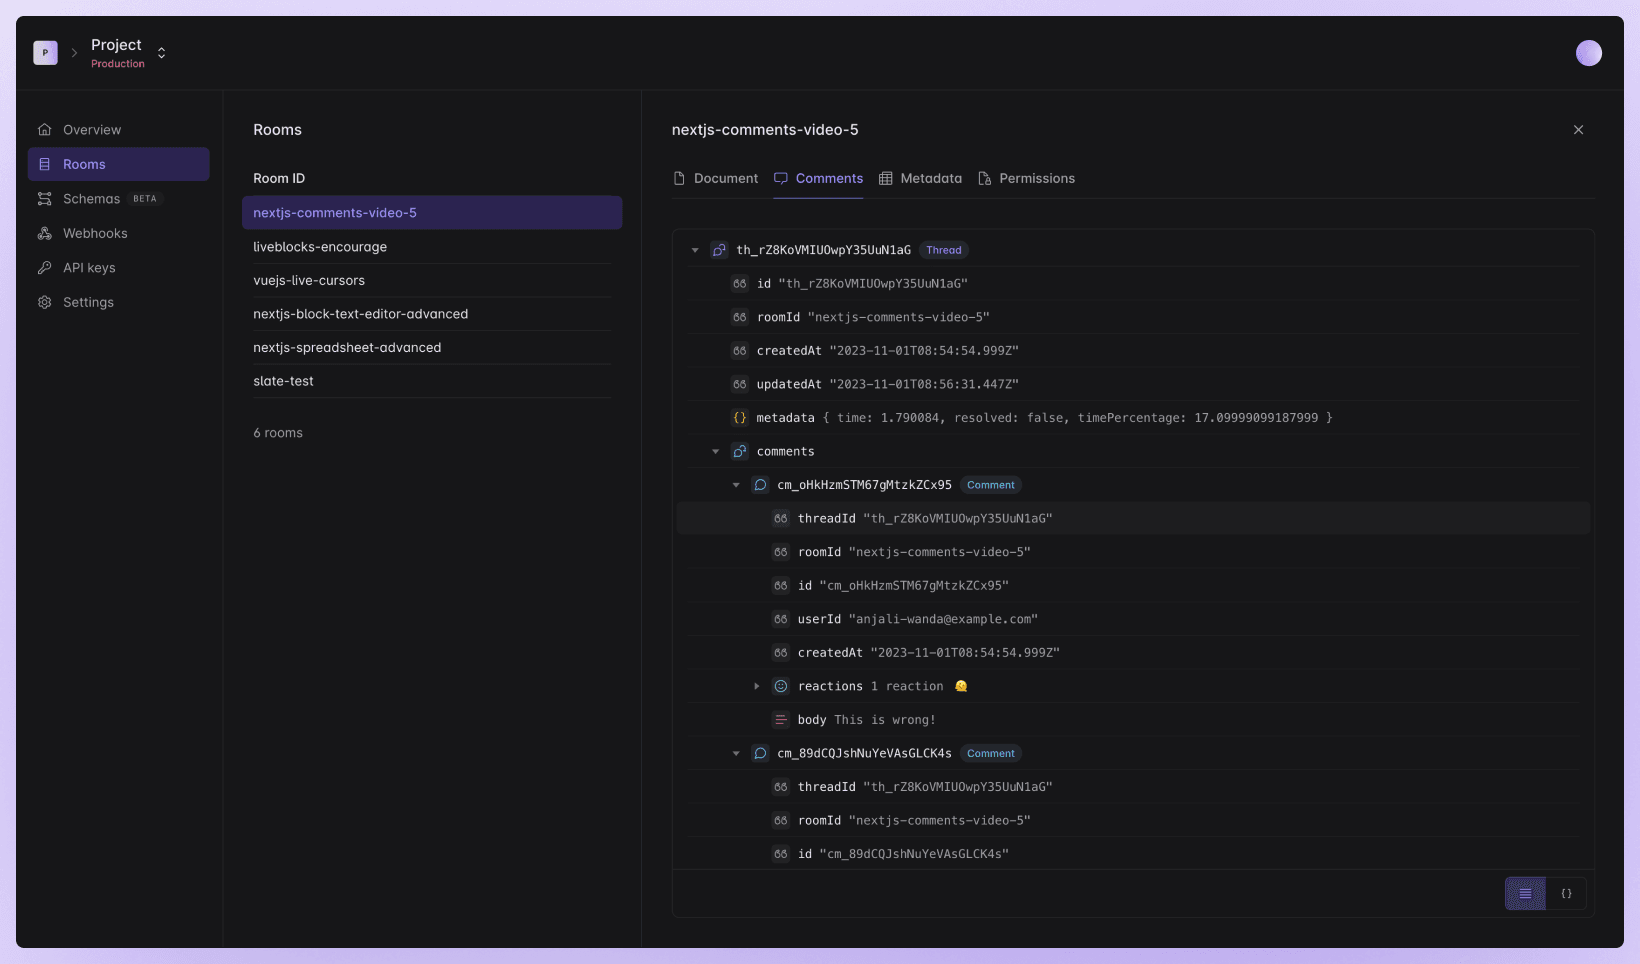Screen dimensions: 1640x964
Task: Select the tree view toggle at bottom right
Action: point(1524,893)
